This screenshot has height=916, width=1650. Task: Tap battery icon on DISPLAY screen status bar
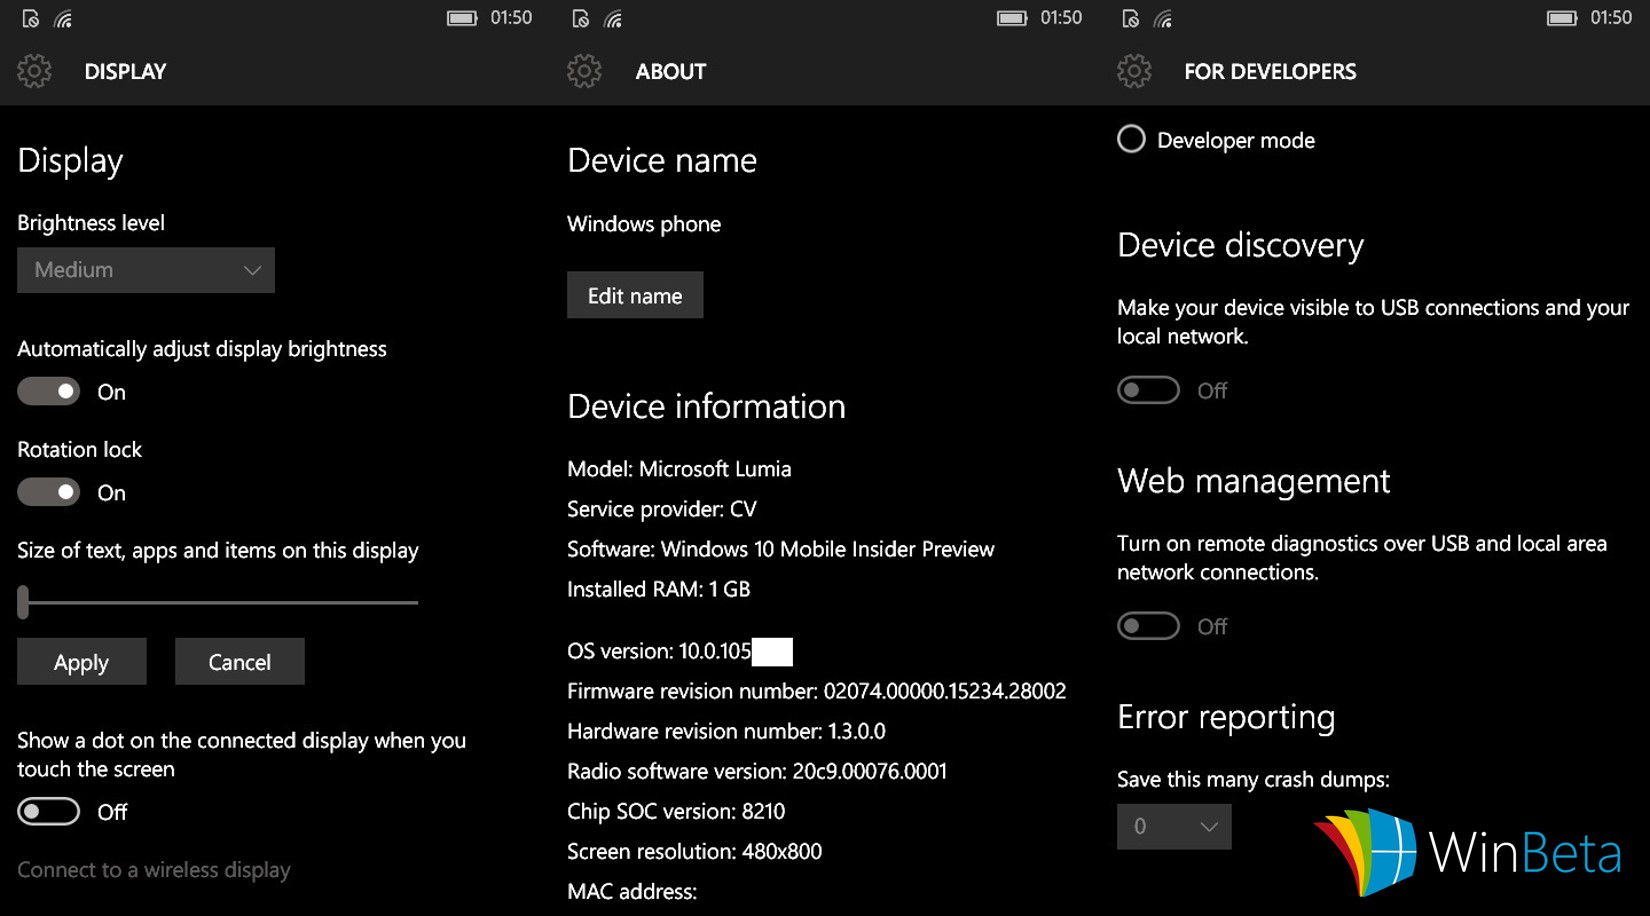pyautogui.click(x=462, y=18)
